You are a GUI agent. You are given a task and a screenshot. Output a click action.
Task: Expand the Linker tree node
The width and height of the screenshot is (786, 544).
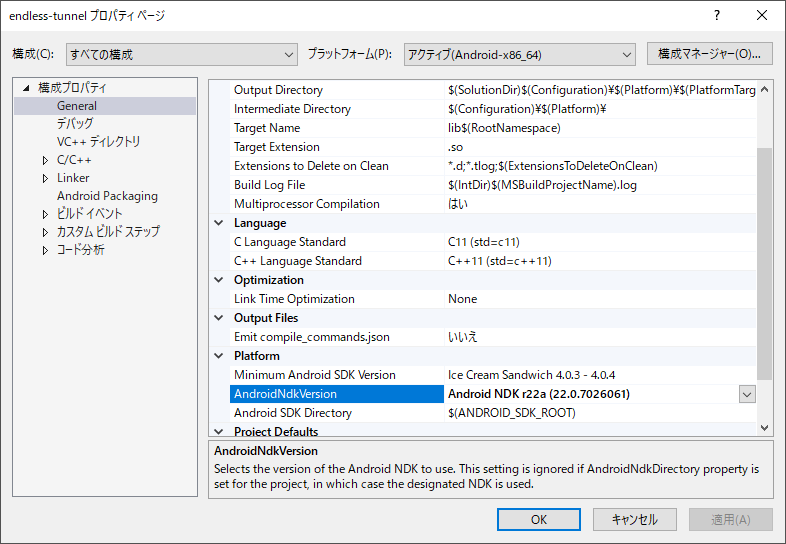point(45,178)
